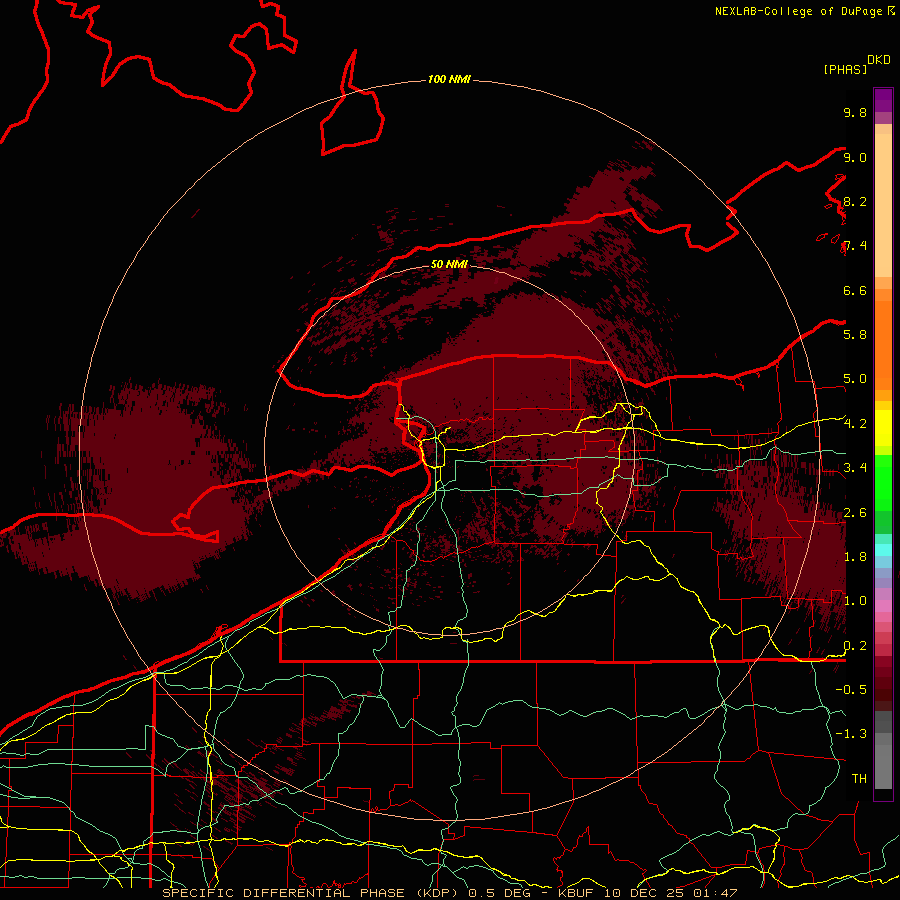Viewport: 900px width, 900px height.
Task: Select the 8.2 value on color scale
Action: click(855, 201)
